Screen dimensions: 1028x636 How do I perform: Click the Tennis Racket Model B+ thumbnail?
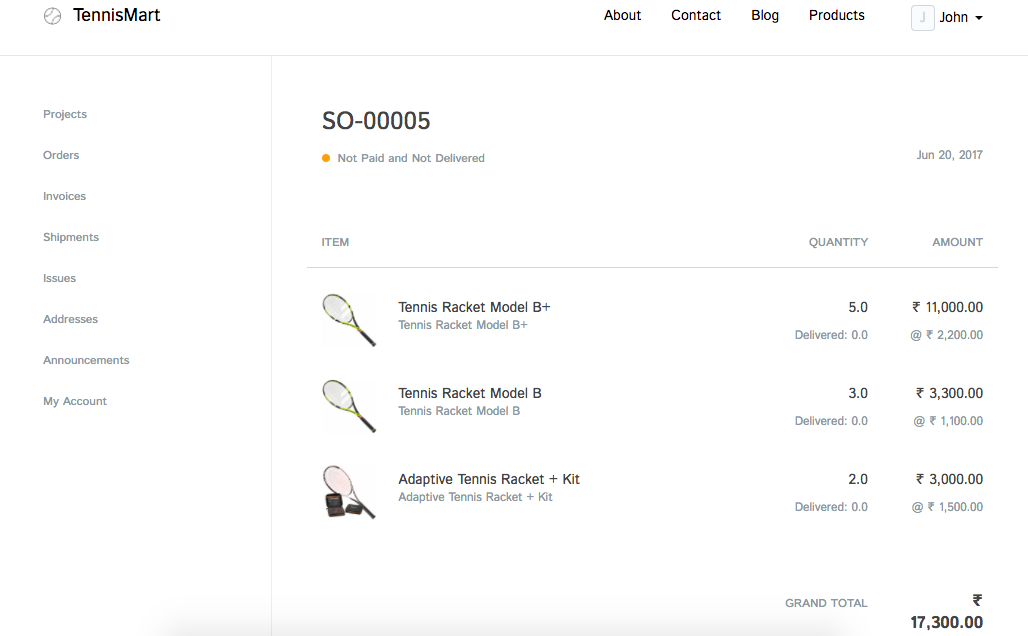coord(349,319)
